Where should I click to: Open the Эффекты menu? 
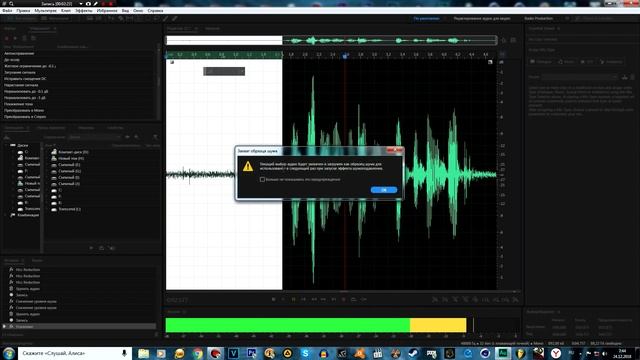coord(84,11)
